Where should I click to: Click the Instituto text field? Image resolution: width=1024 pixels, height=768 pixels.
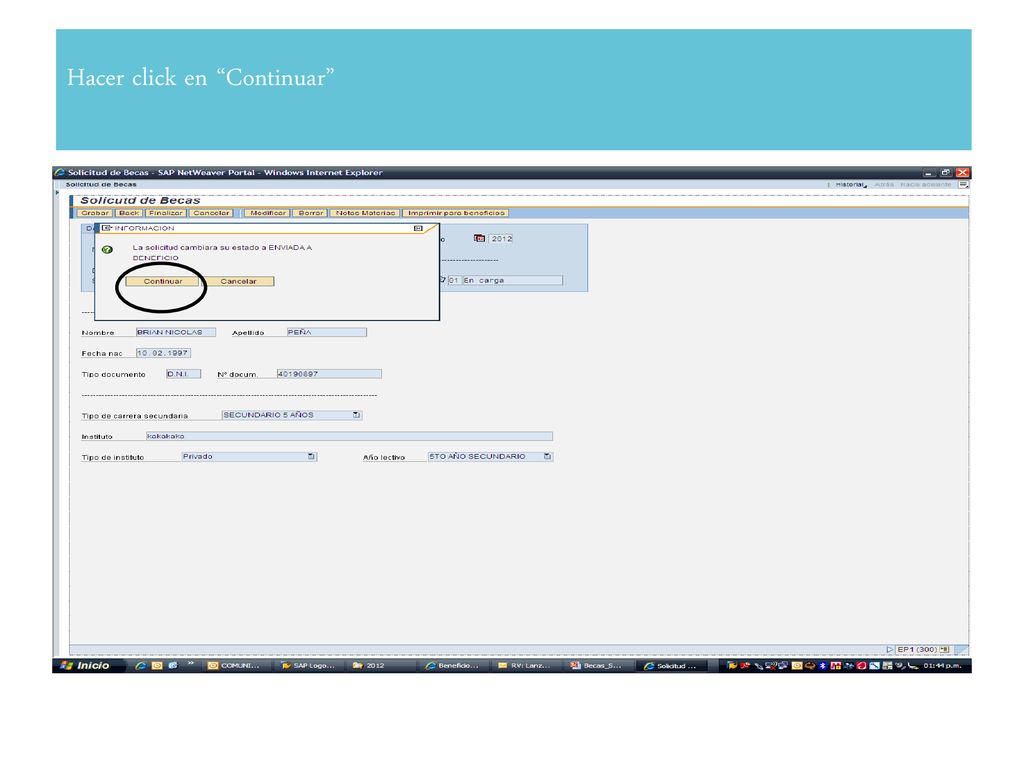349,436
